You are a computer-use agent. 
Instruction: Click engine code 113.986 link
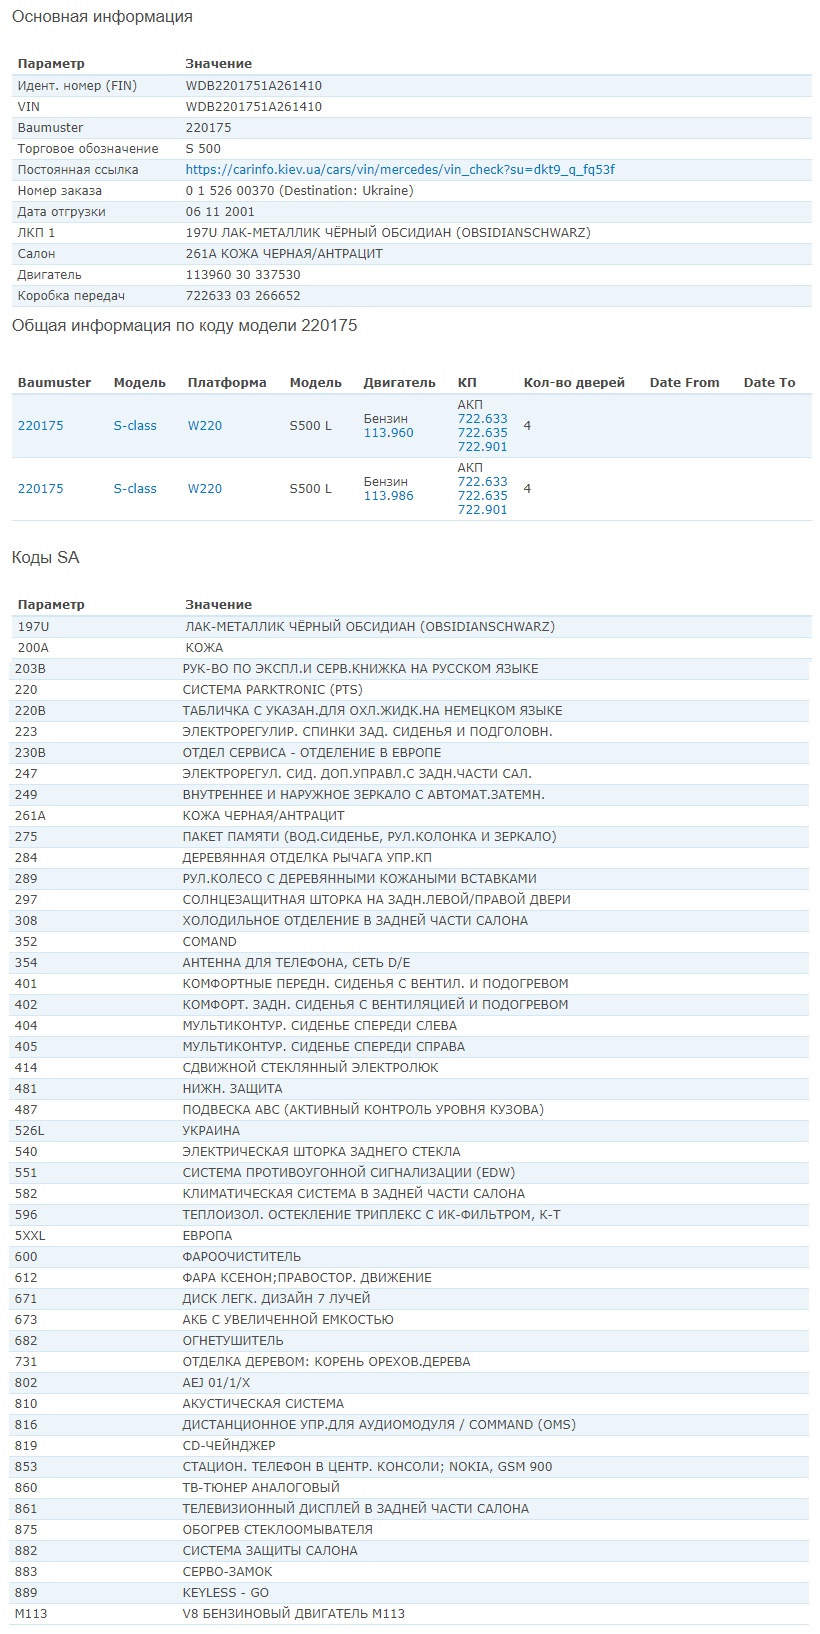pos(388,496)
